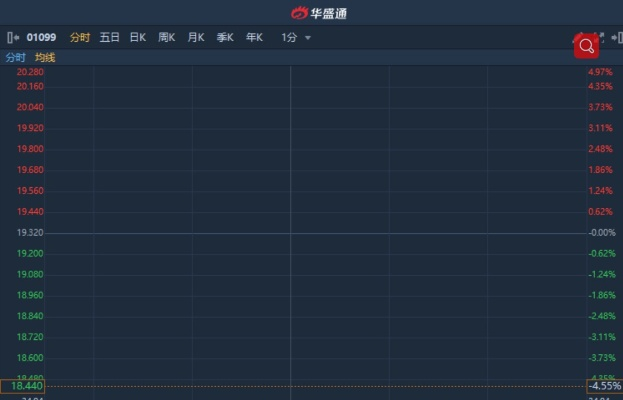
Task: Switch to the 五日 five-day tab
Action: (x=109, y=38)
